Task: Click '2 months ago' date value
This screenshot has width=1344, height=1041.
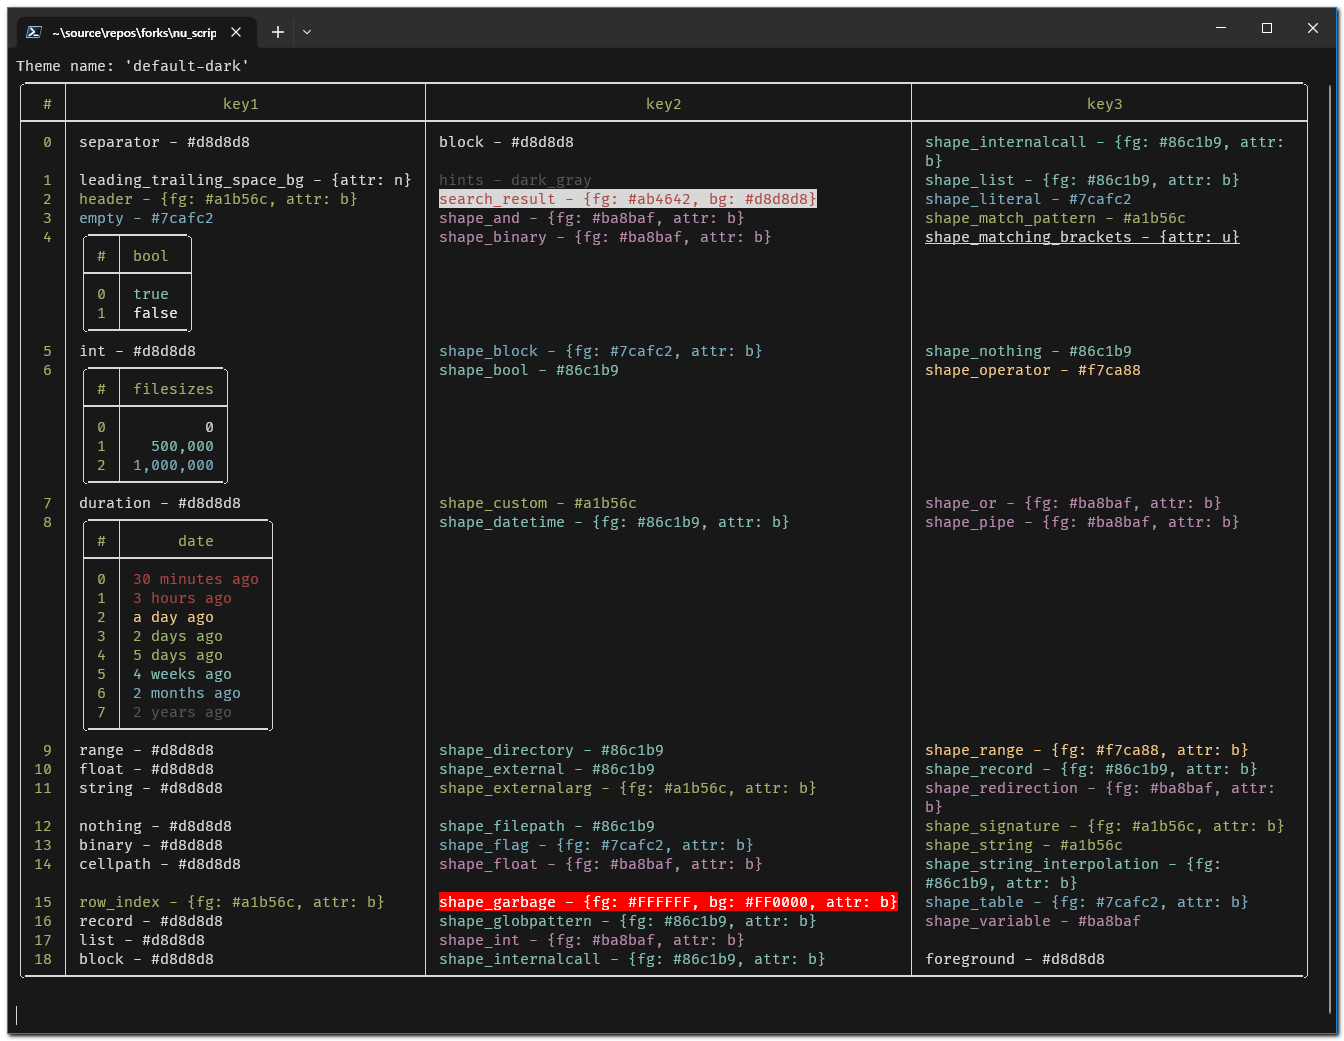Action: pyautogui.click(x=187, y=693)
